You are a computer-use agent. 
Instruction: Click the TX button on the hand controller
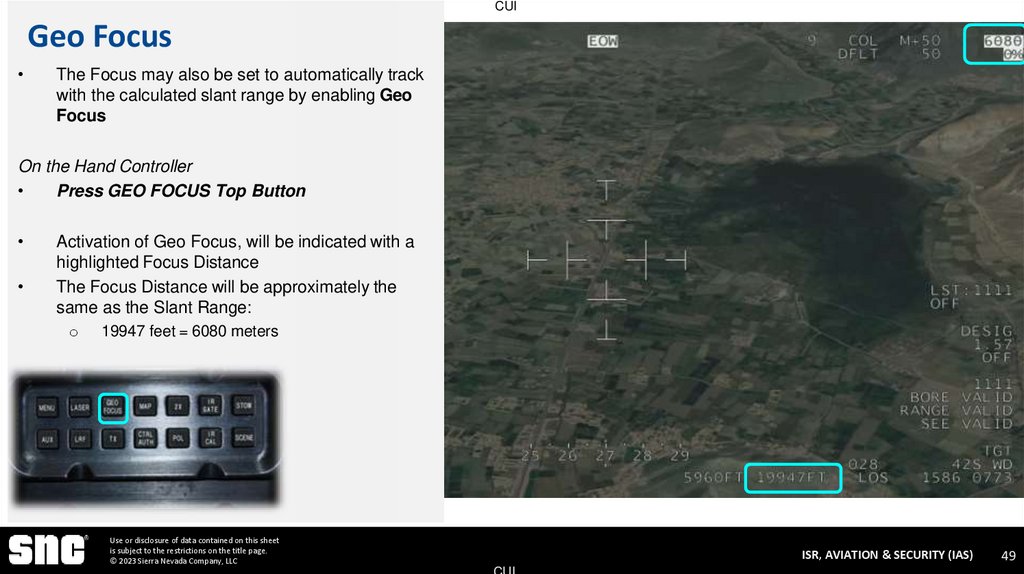pos(112,439)
